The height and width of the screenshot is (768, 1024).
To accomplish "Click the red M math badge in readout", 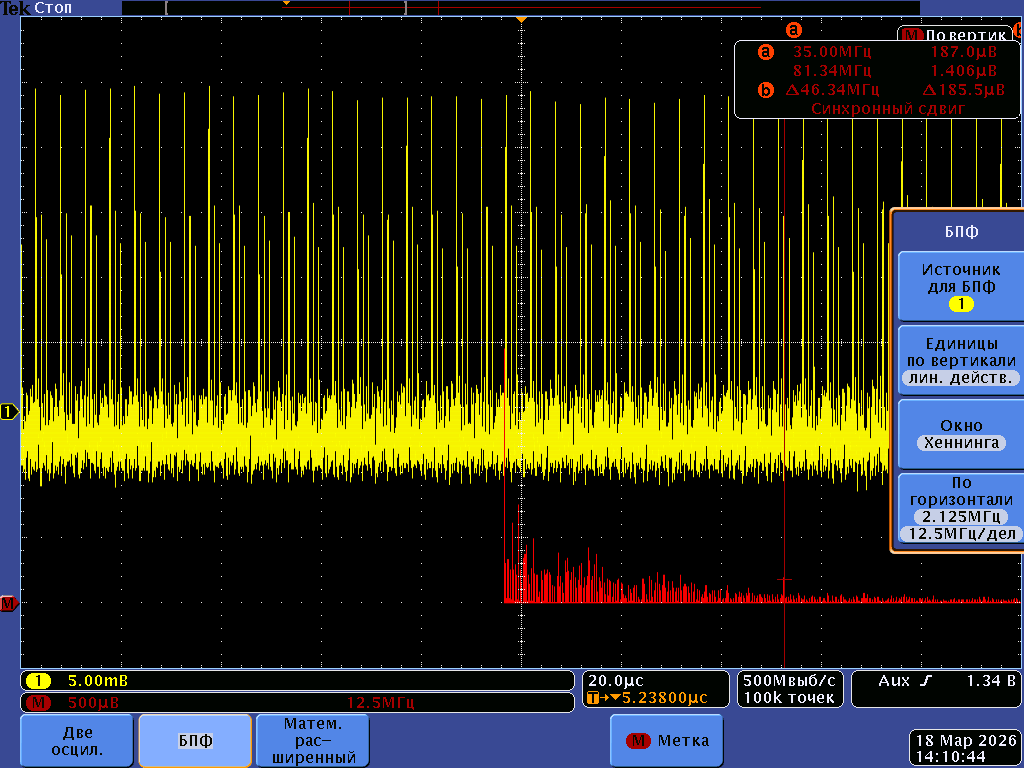I will (40, 702).
